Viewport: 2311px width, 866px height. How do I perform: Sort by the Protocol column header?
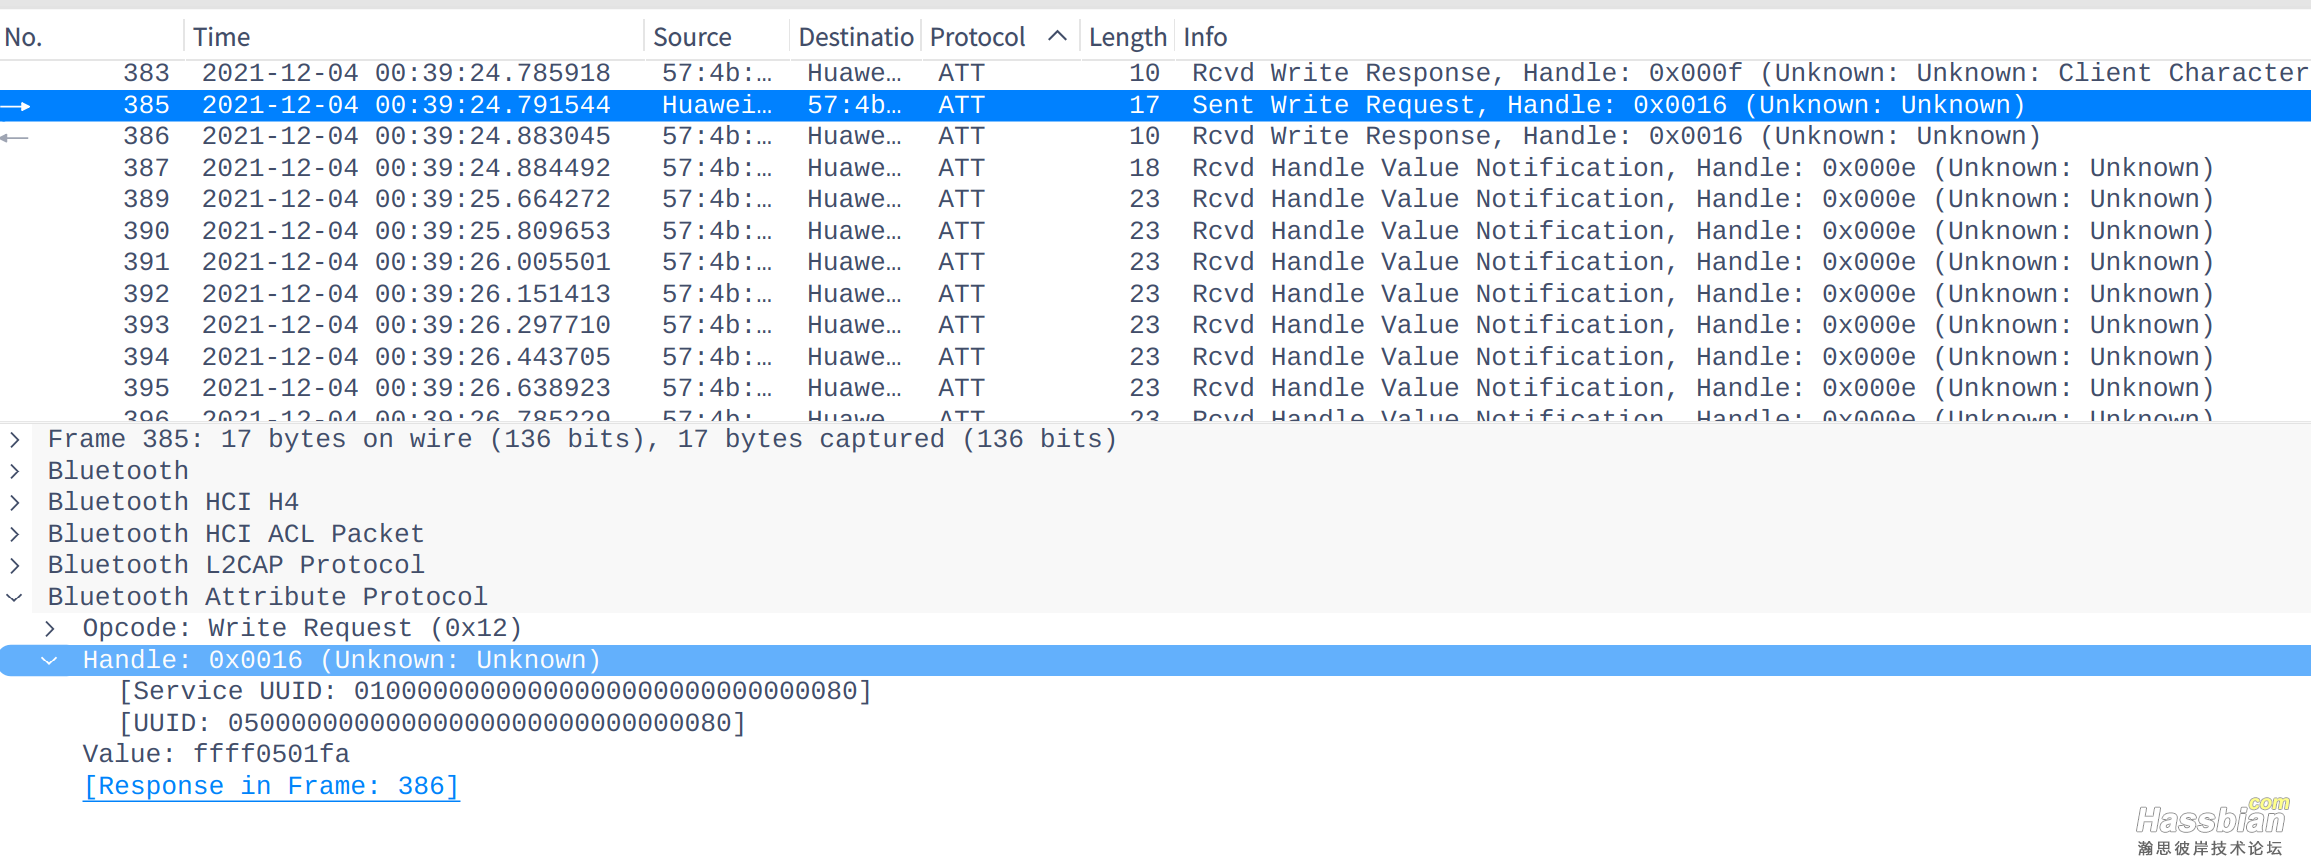pos(977,37)
